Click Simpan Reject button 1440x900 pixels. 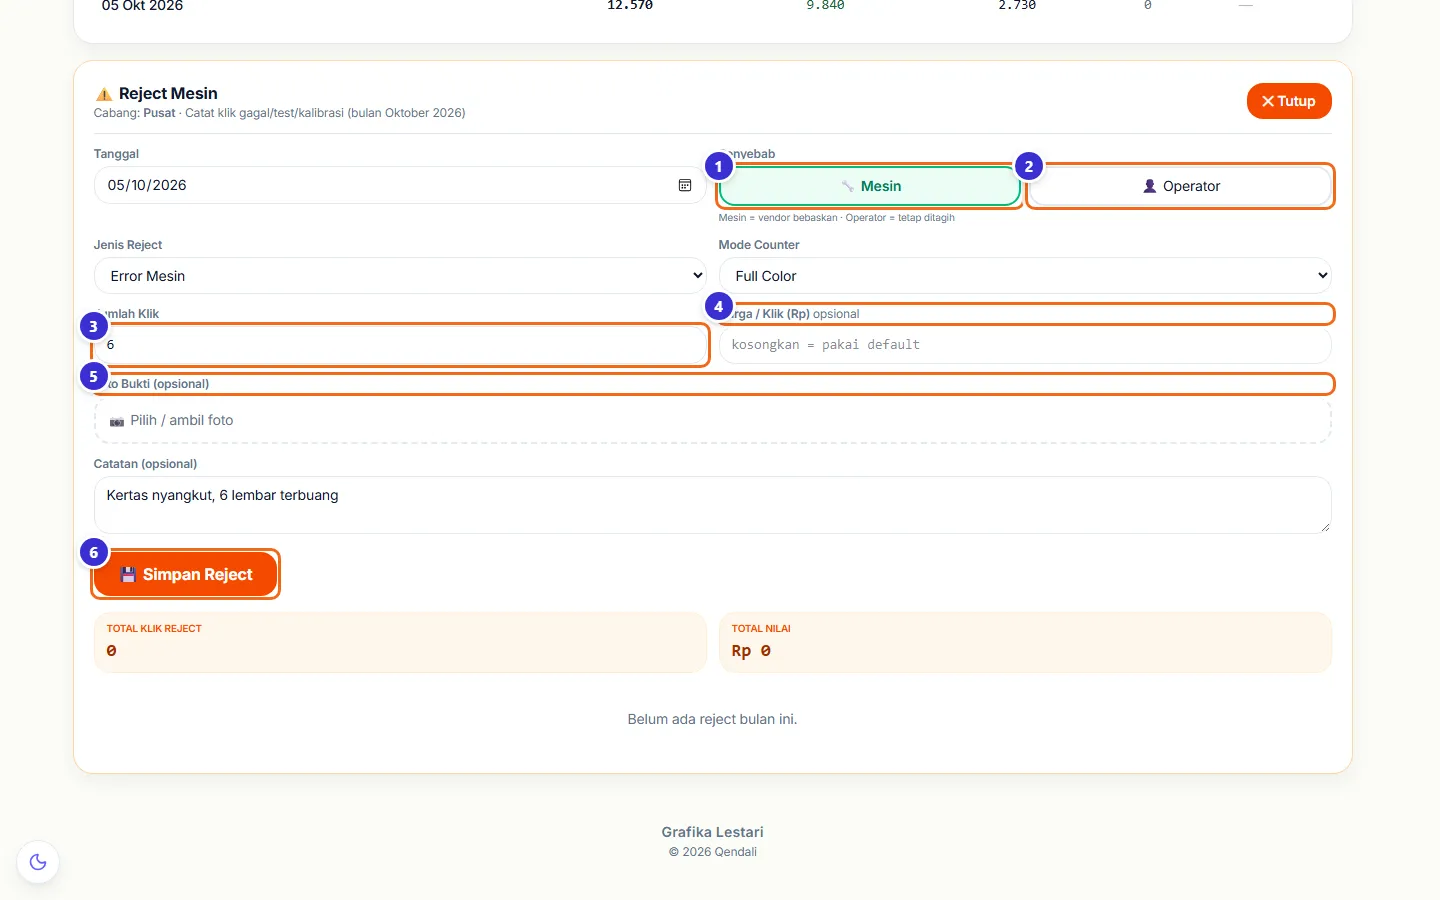pyautogui.click(x=185, y=574)
